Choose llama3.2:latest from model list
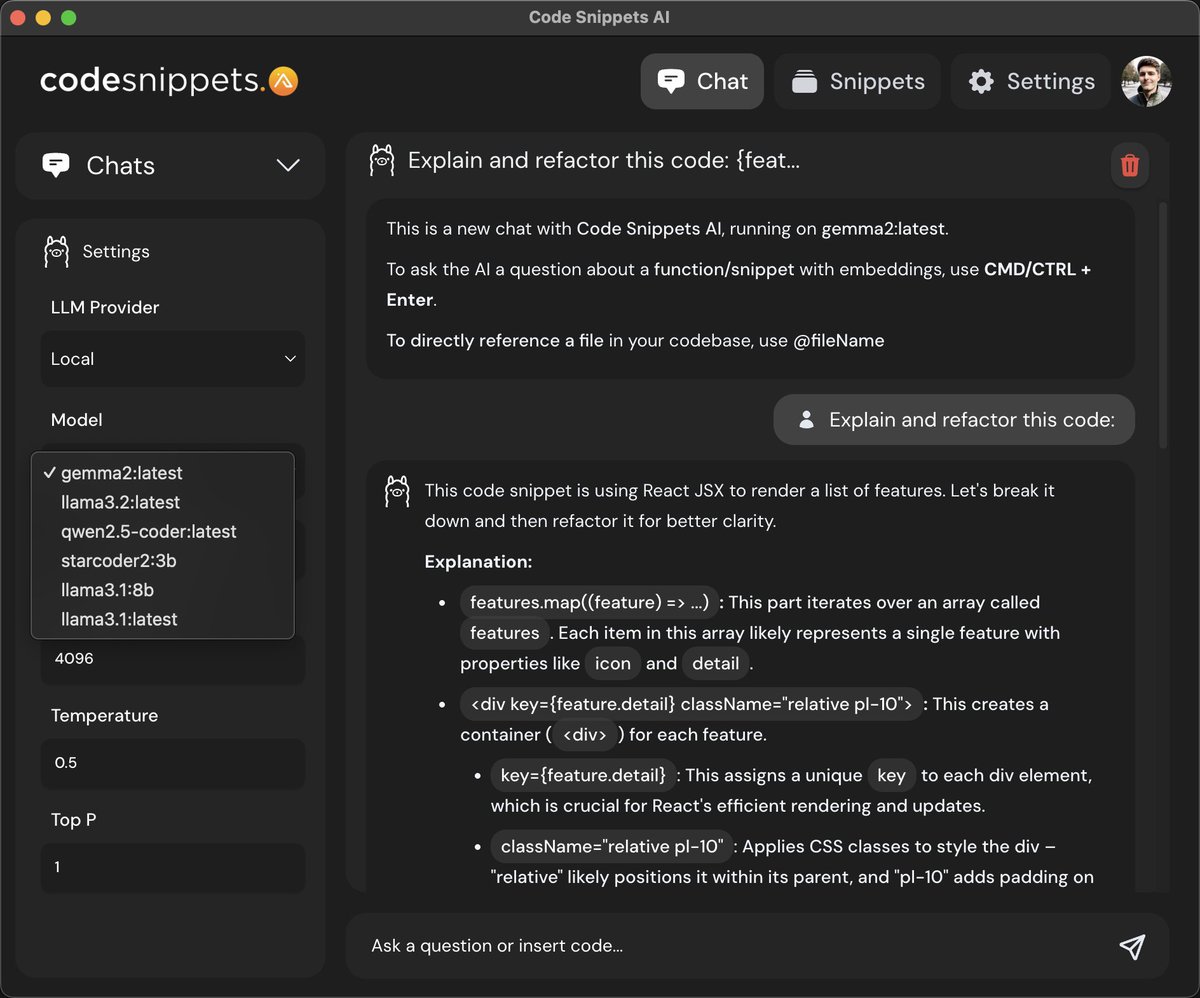The height and width of the screenshot is (998, 1200). tap(163, 502)
